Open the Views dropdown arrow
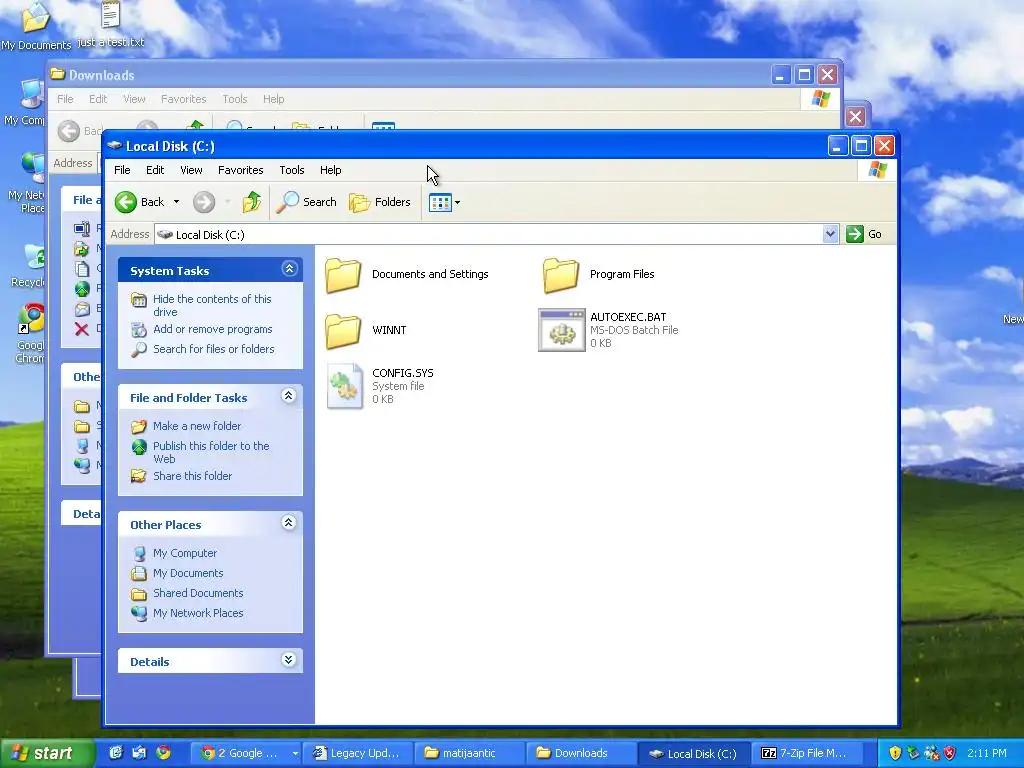 click(x=457, y=202)
